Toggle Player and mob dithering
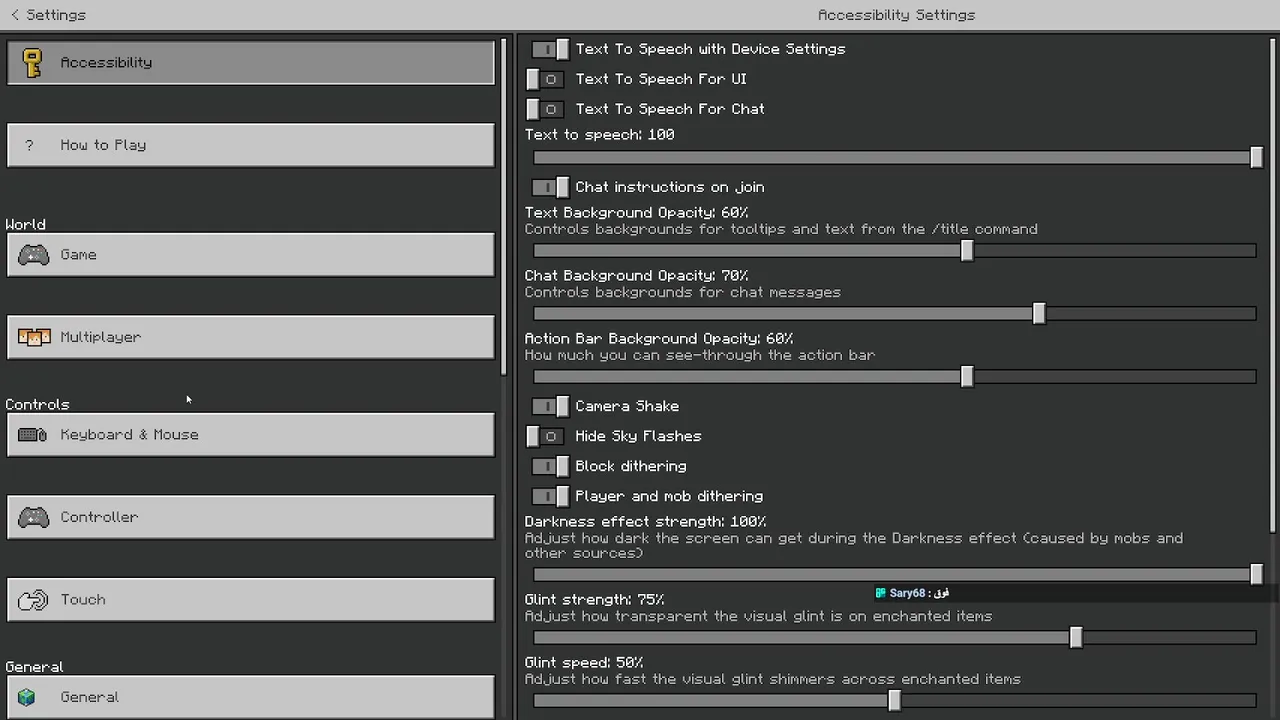The height and width of the screenshot is (720, 1280). (x=548, y=496)
